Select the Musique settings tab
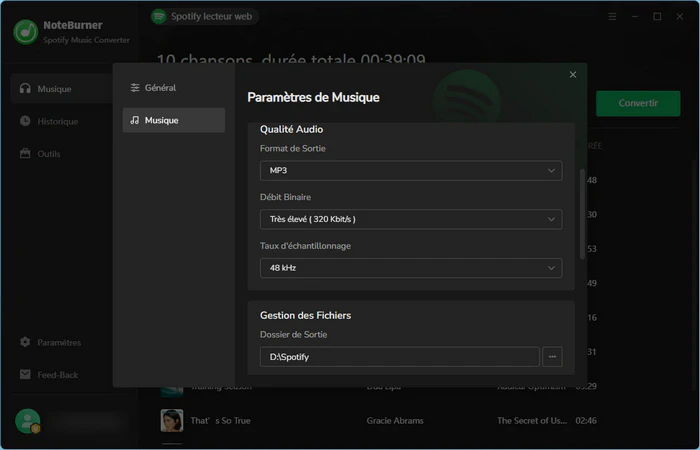 pyautogui.click(x=174, y=120)
